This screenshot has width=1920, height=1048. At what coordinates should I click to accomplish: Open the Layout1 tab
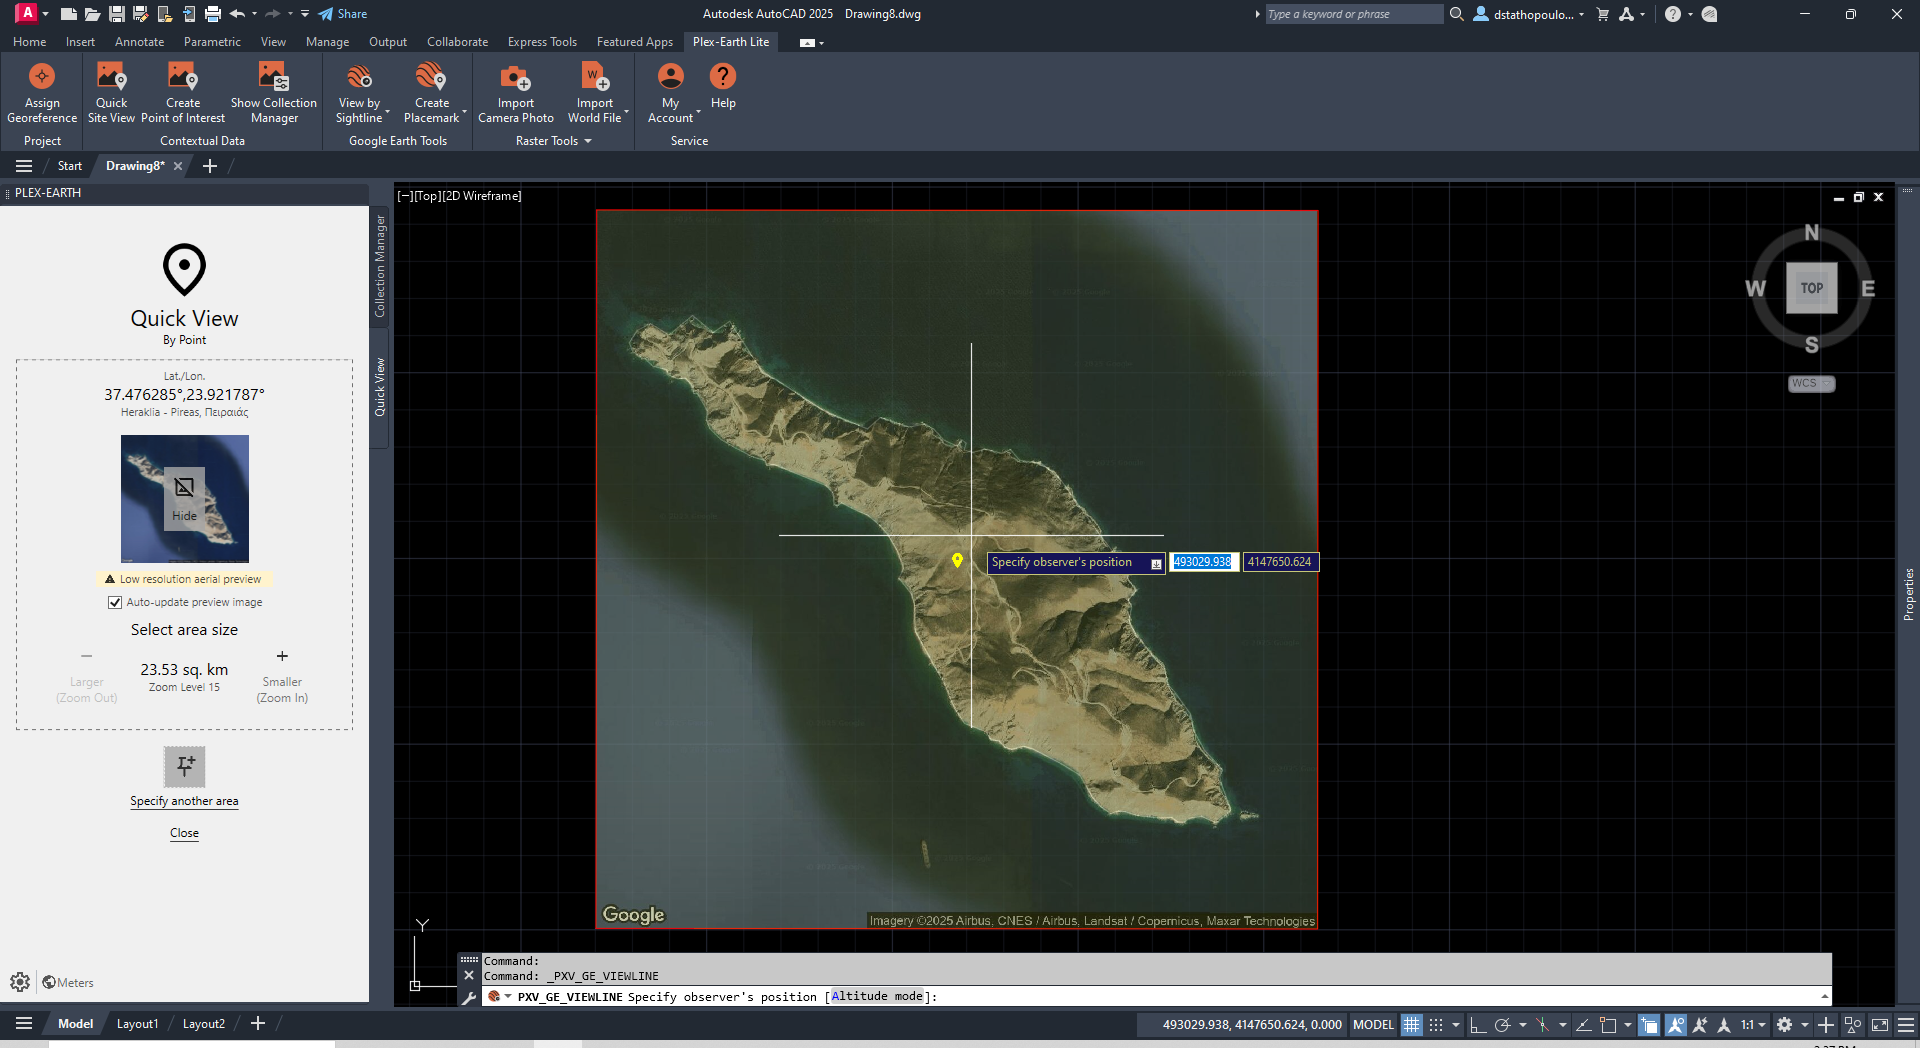click(137, 1024)
